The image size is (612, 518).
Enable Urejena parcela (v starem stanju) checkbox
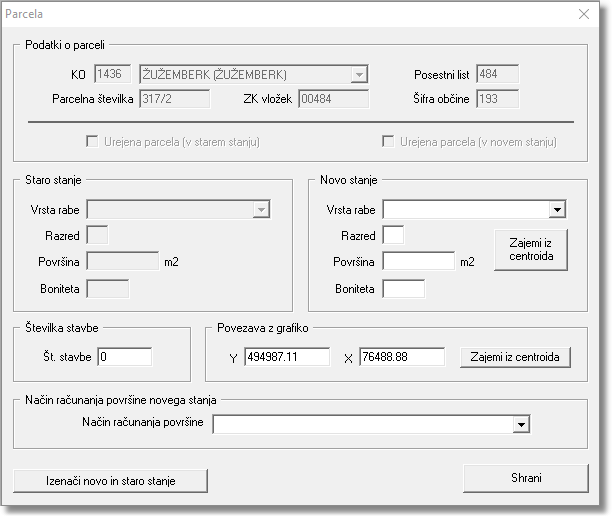94,142
